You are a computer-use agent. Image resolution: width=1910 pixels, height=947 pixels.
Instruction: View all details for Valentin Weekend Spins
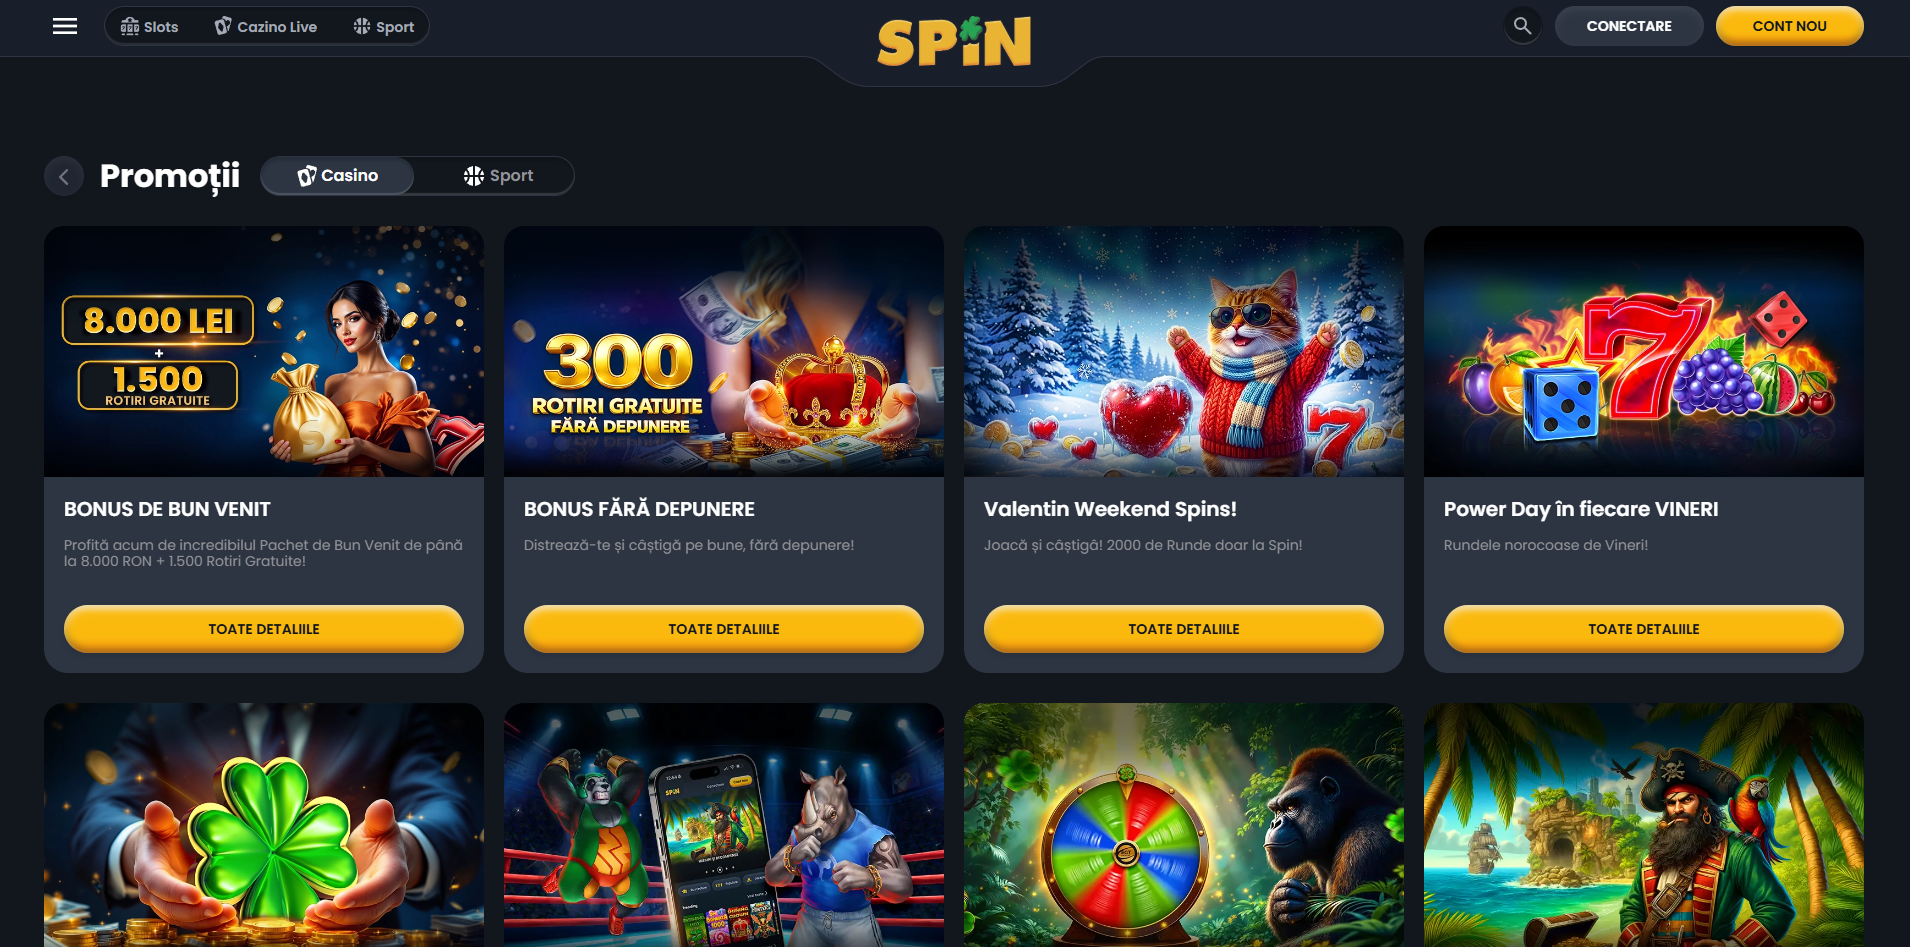[x=1184, y=629]
